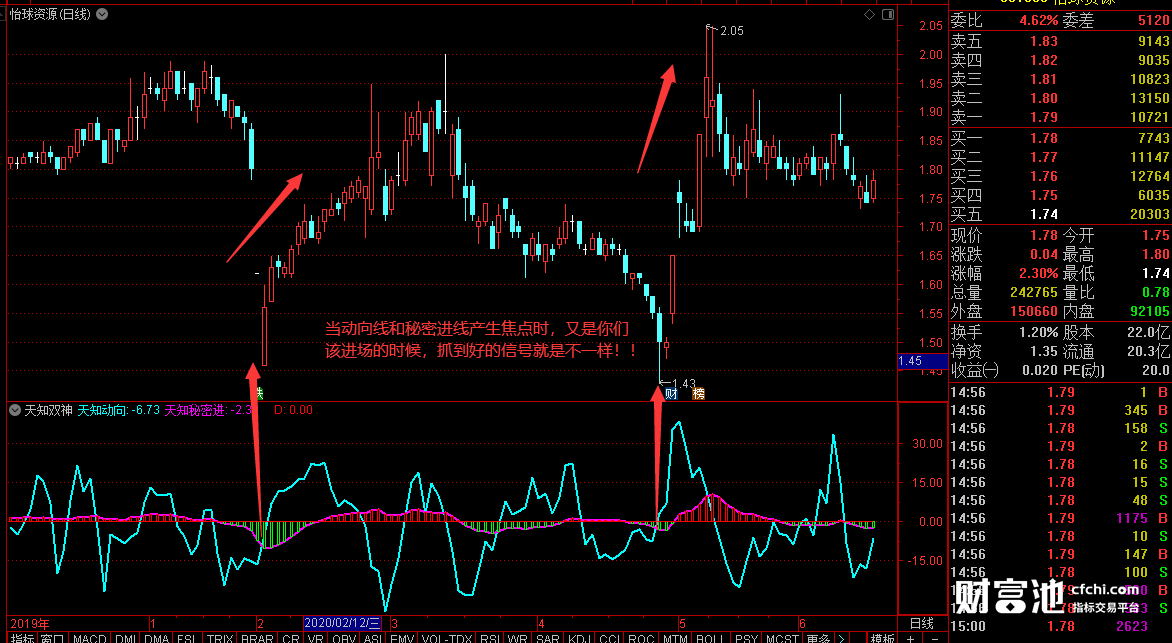Choose the KDJ indicator tab
The image size is (1172, 643).
(579, 639)
